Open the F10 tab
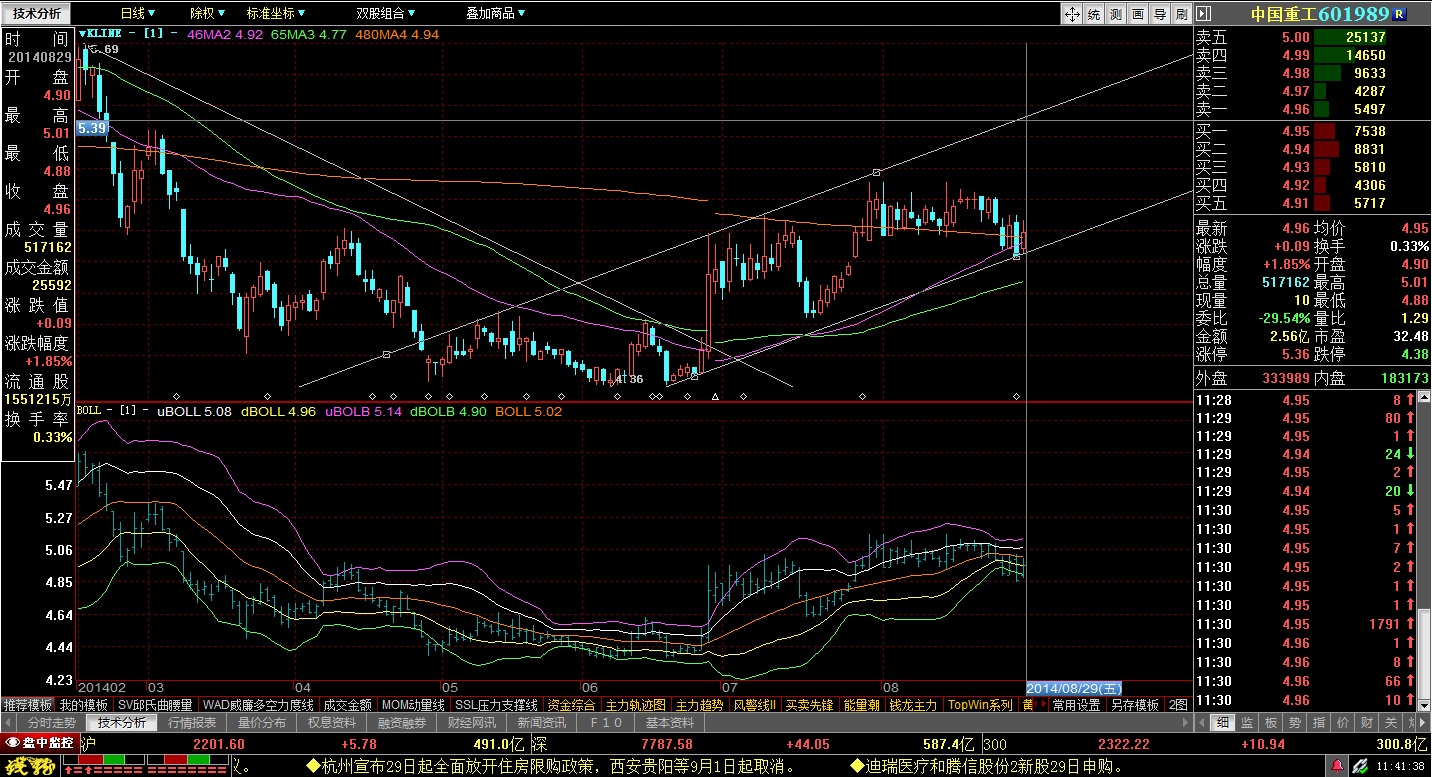 [607, 722]
